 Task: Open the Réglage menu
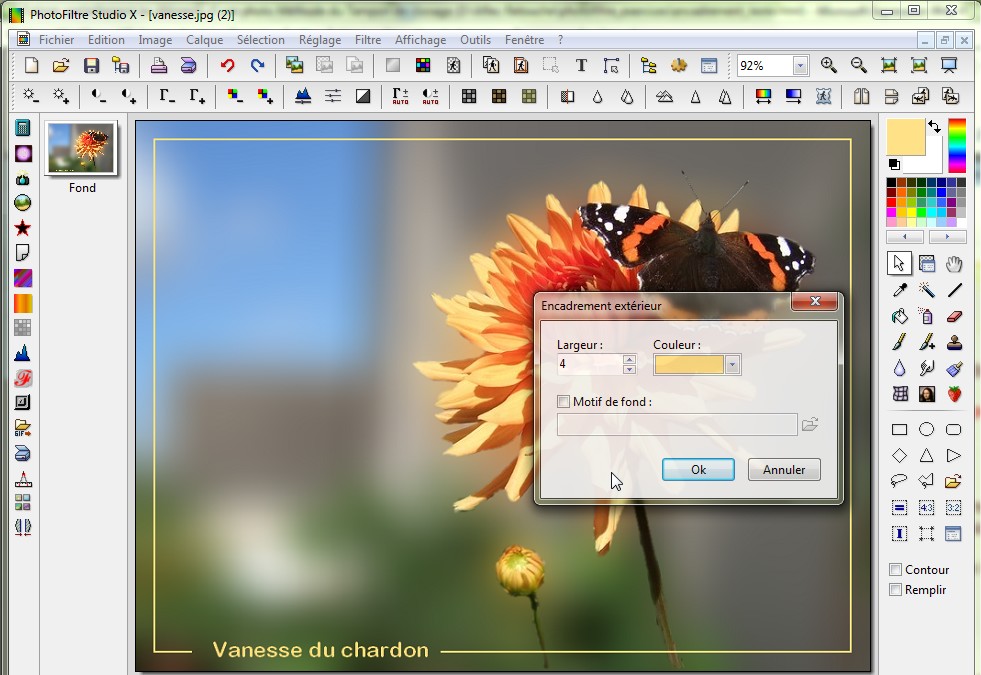click(320, 39)
